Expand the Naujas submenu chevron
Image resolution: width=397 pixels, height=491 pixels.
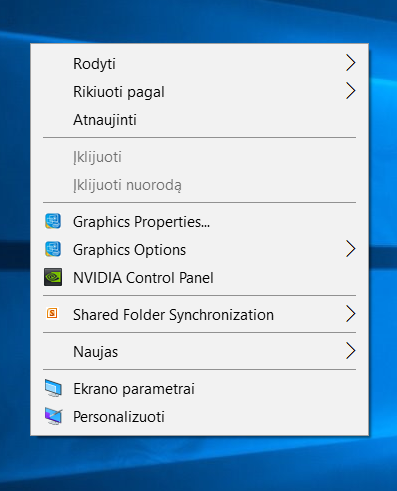pyautogui.click(x=351, y=351)
